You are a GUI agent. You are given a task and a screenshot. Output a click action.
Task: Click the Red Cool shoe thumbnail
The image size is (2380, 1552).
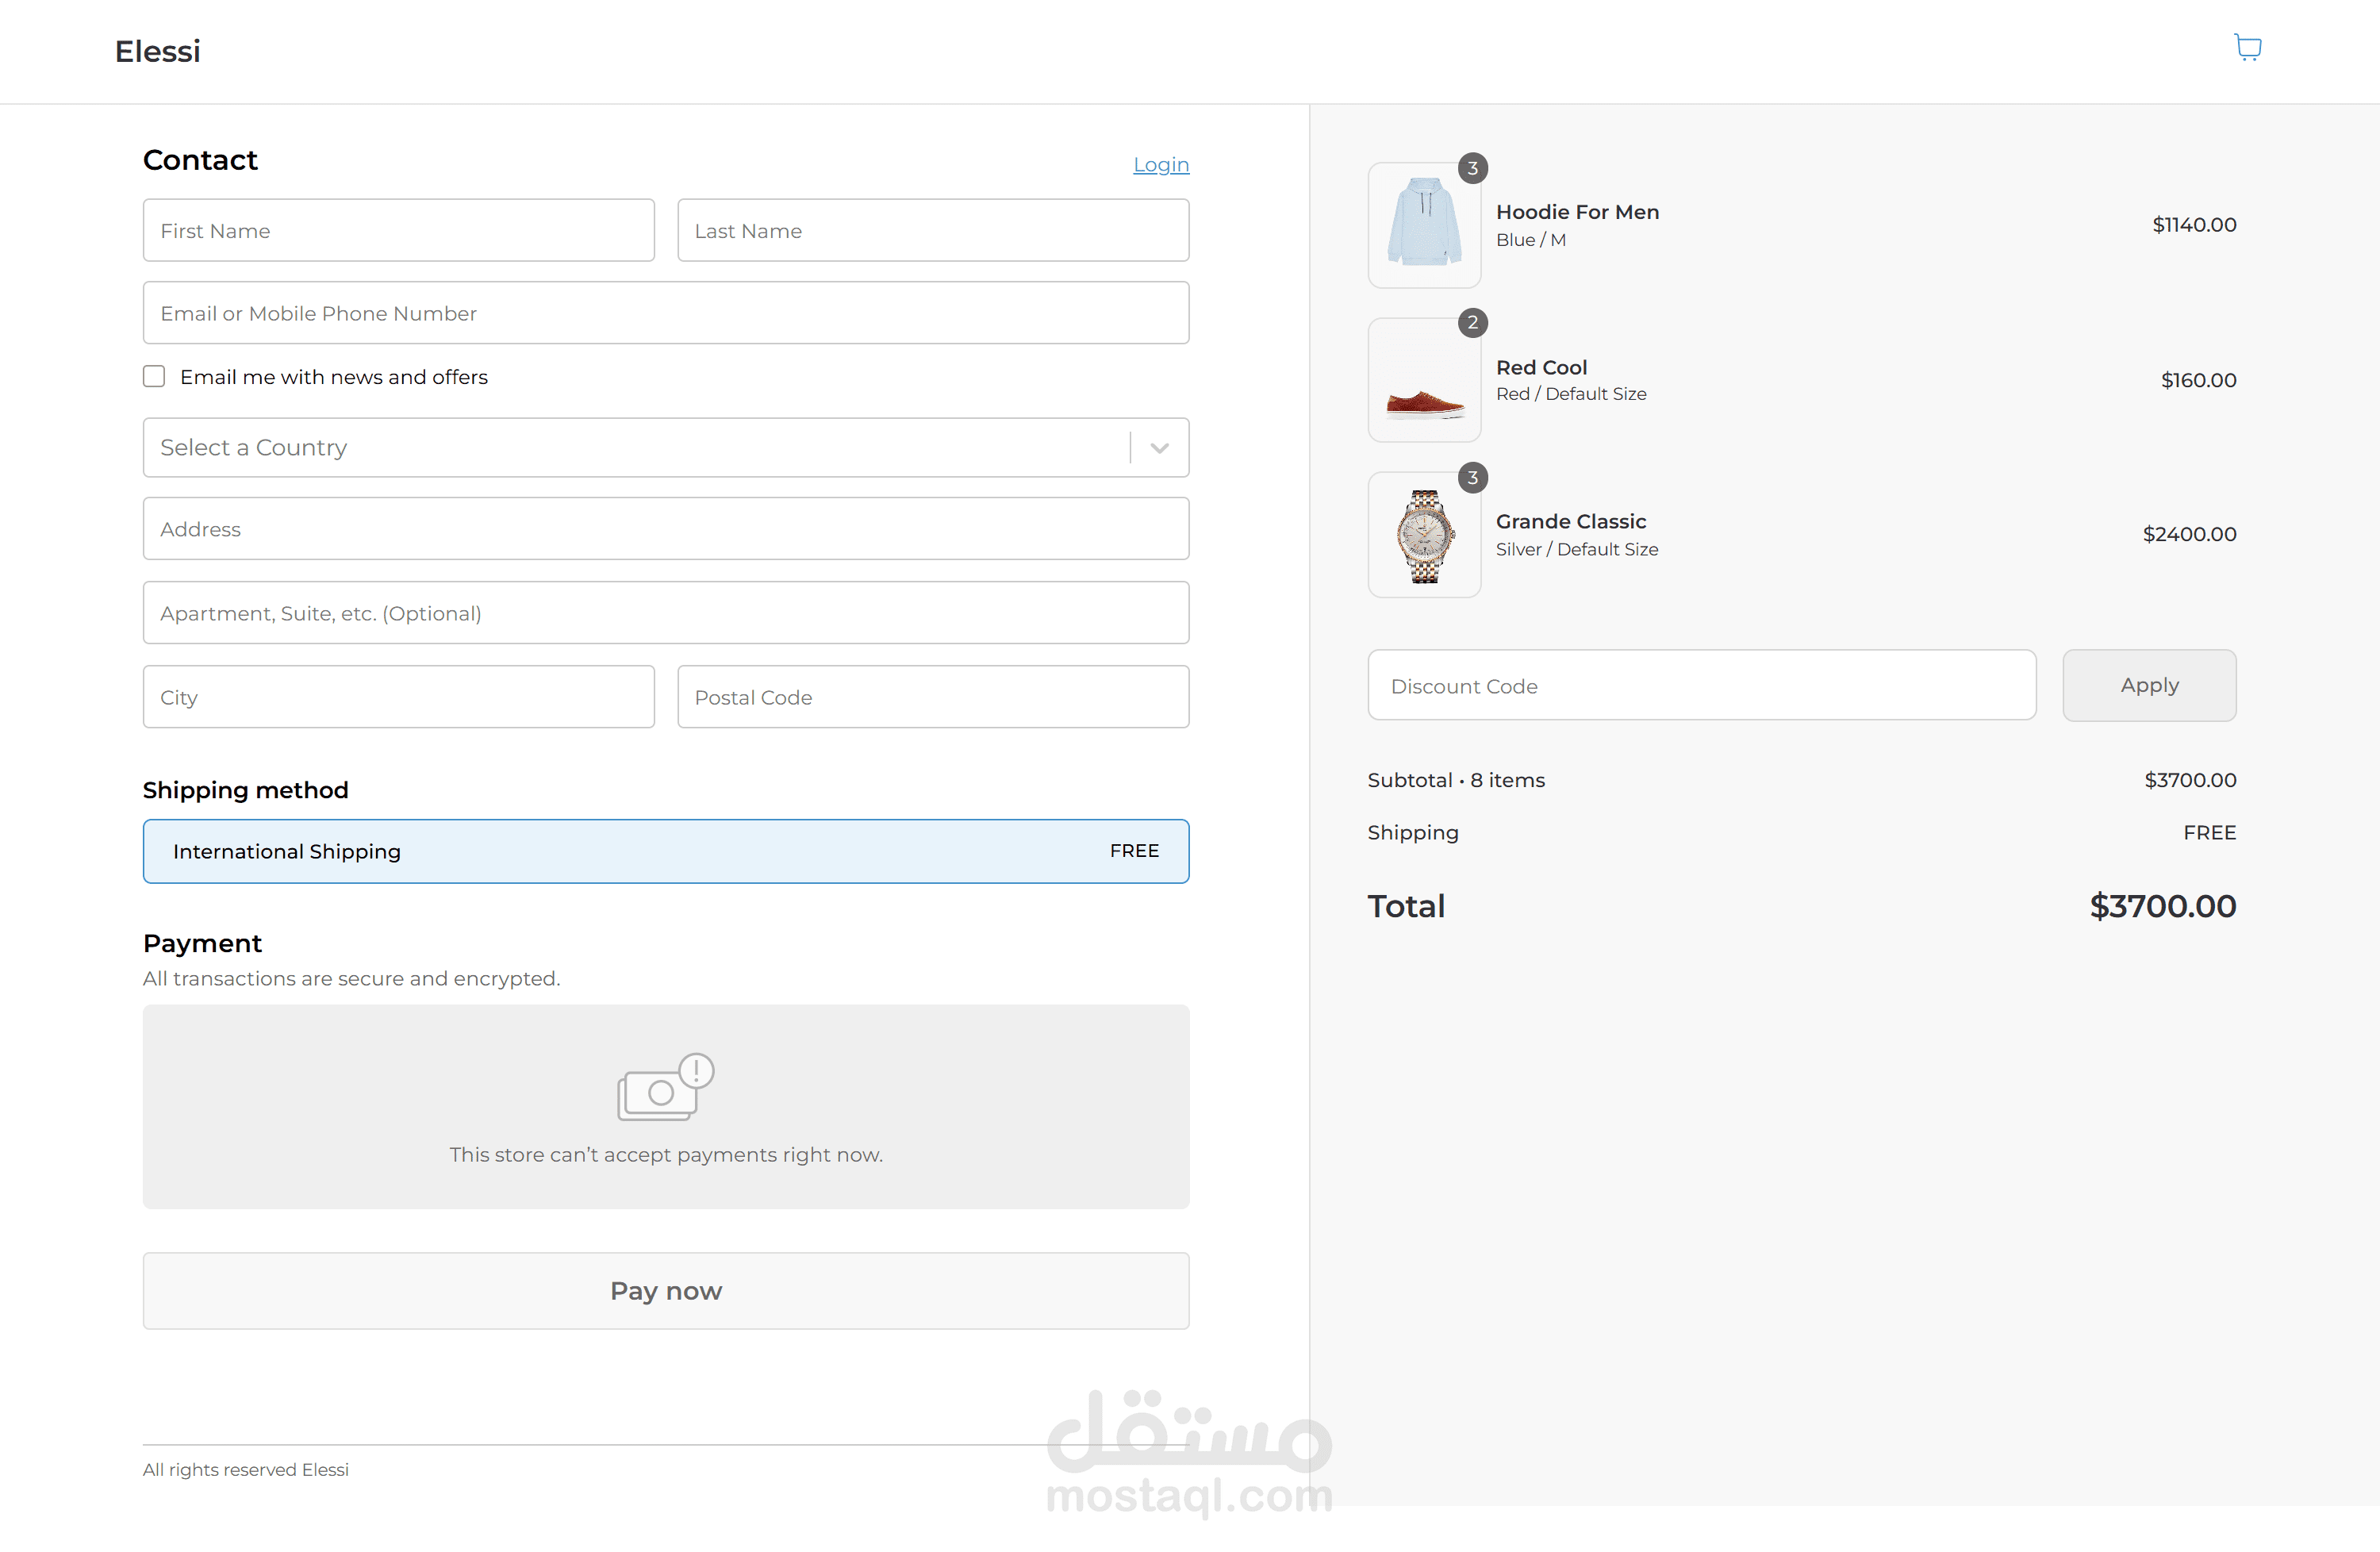coord(1423,381)
